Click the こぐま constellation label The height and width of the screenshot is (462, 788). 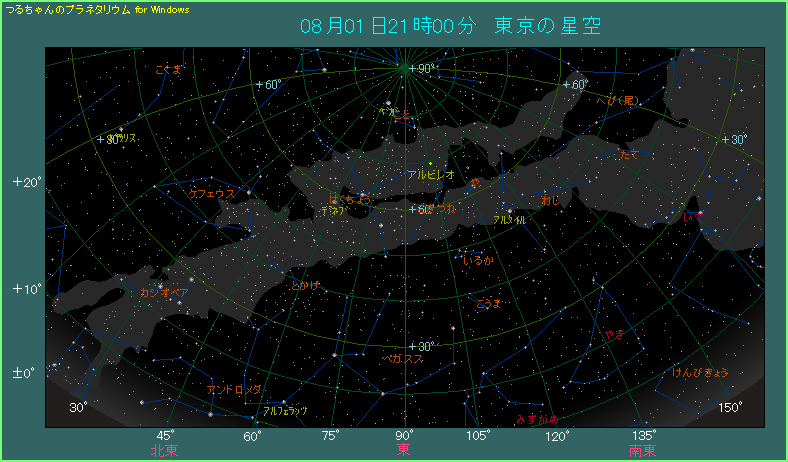point(169,69)
